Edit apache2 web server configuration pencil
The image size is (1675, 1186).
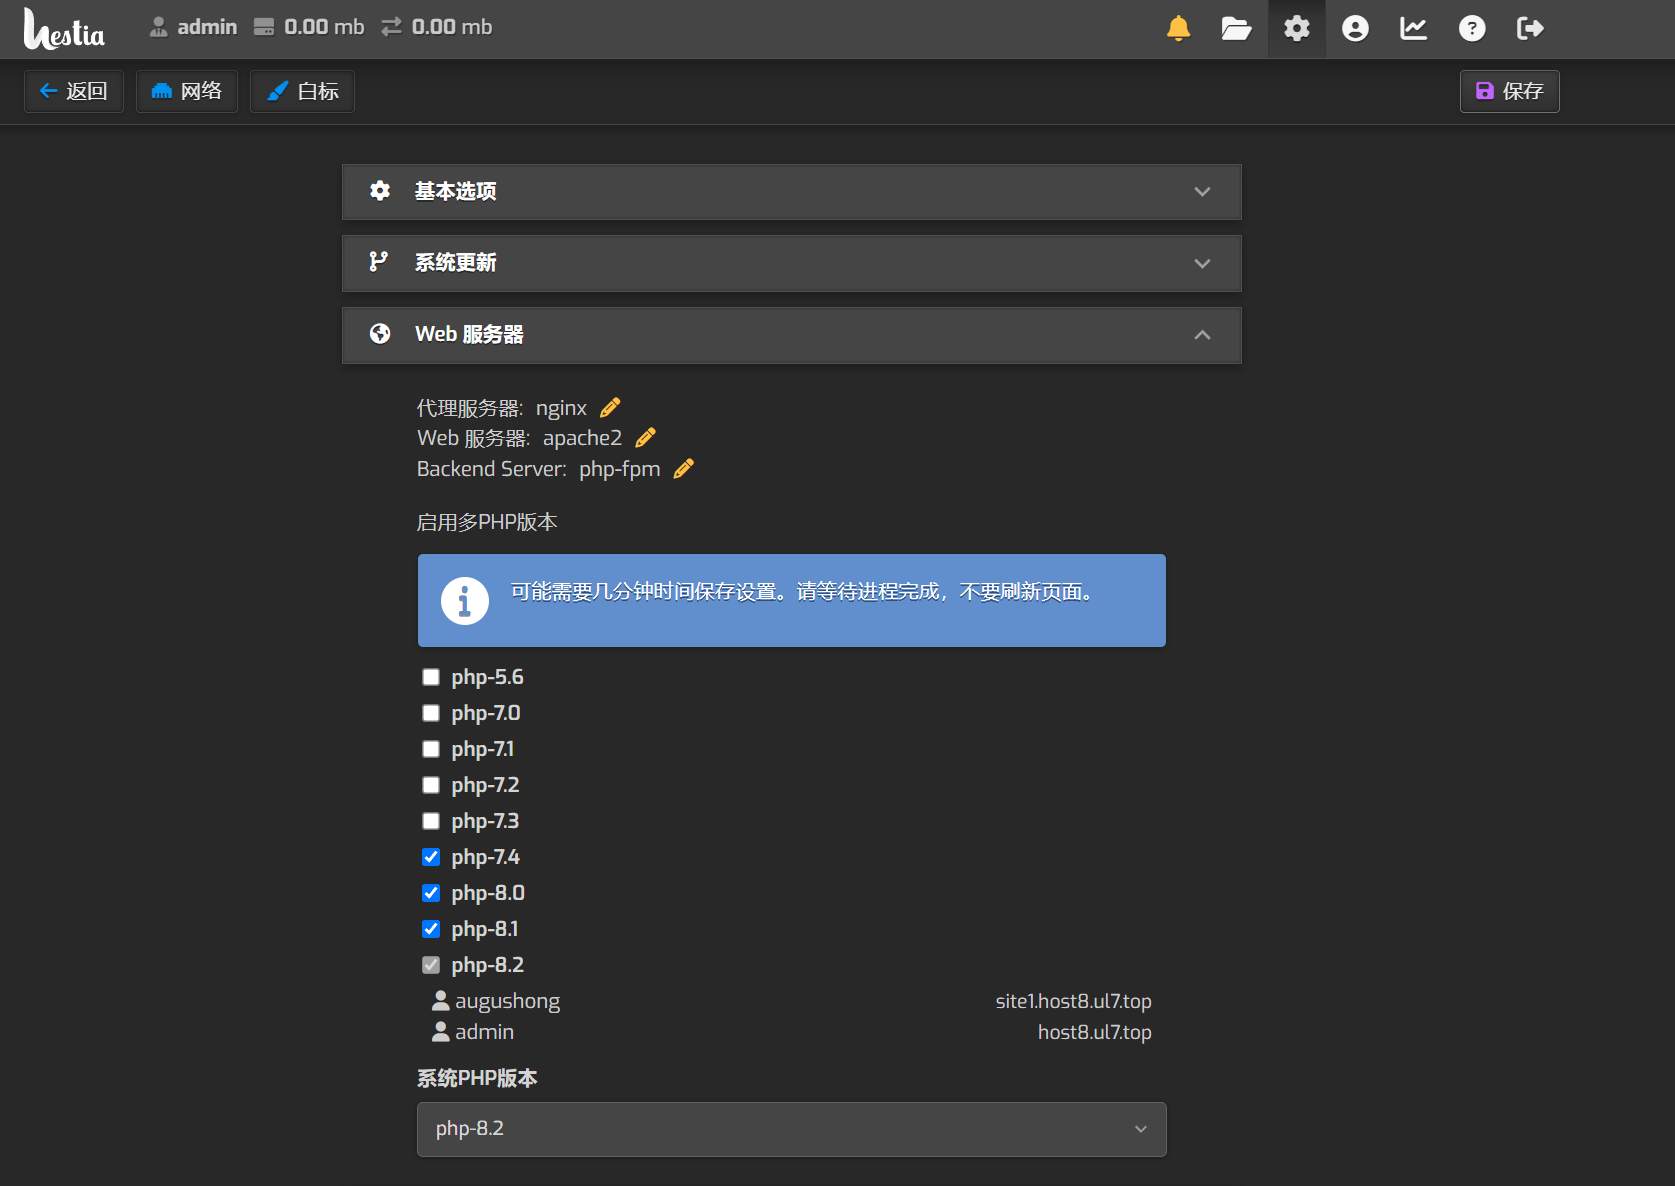tap(646, 438)
